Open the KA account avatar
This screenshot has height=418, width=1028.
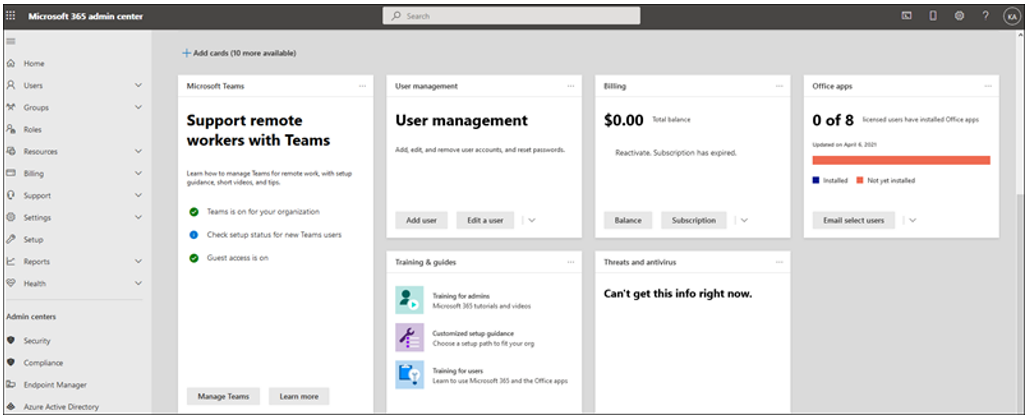tap(1012, 16)
